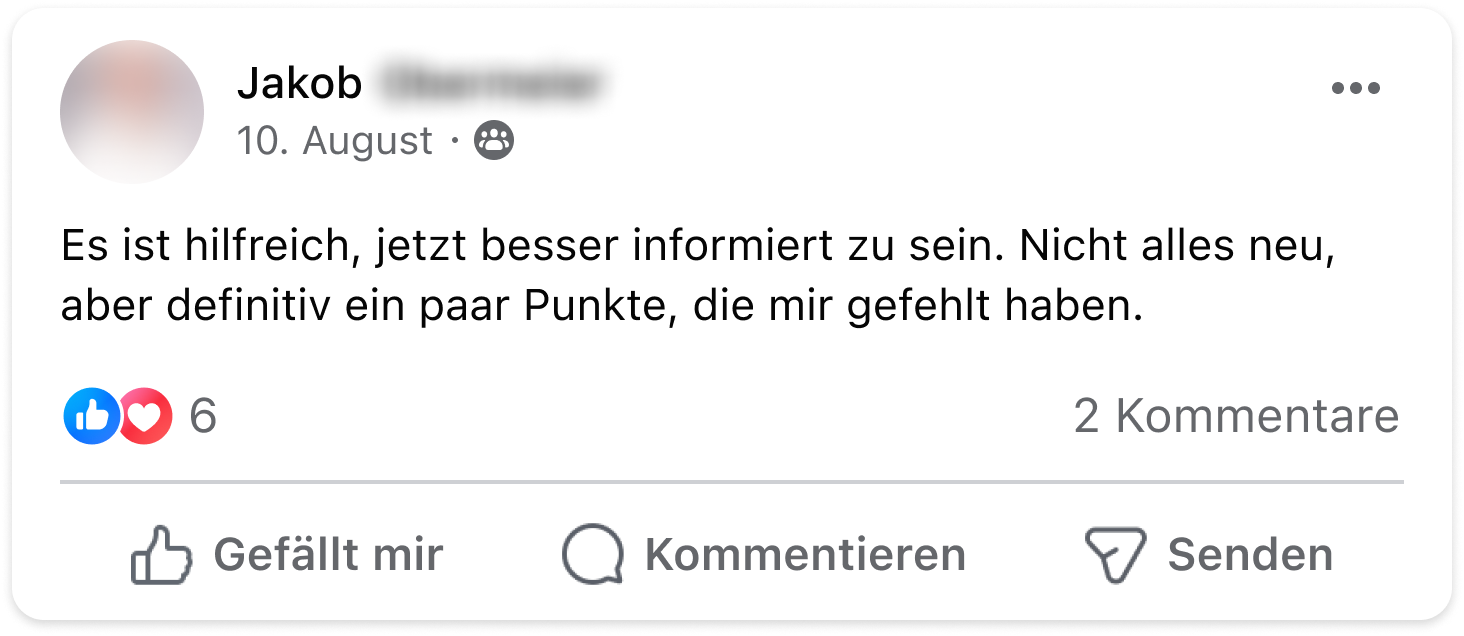Show who reacted via the count 6
1464x636 pixels.
[x=202, y=416]
